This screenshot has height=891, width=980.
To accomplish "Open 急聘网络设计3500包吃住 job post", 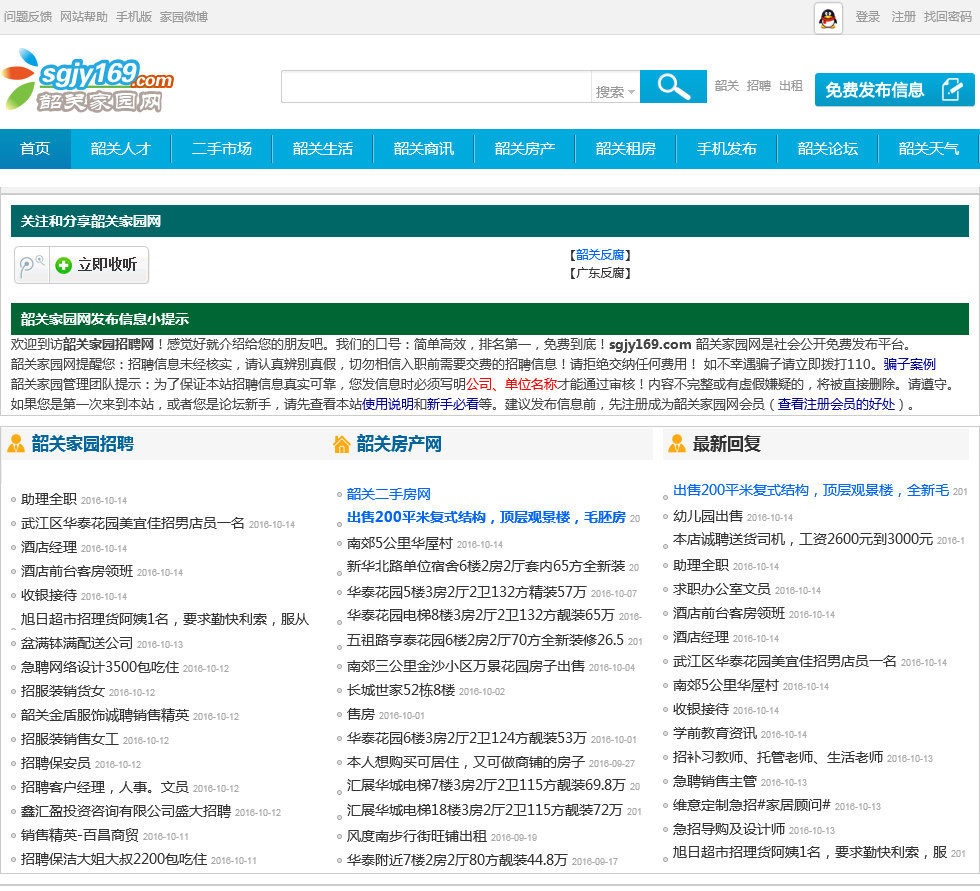I will 100,667.
